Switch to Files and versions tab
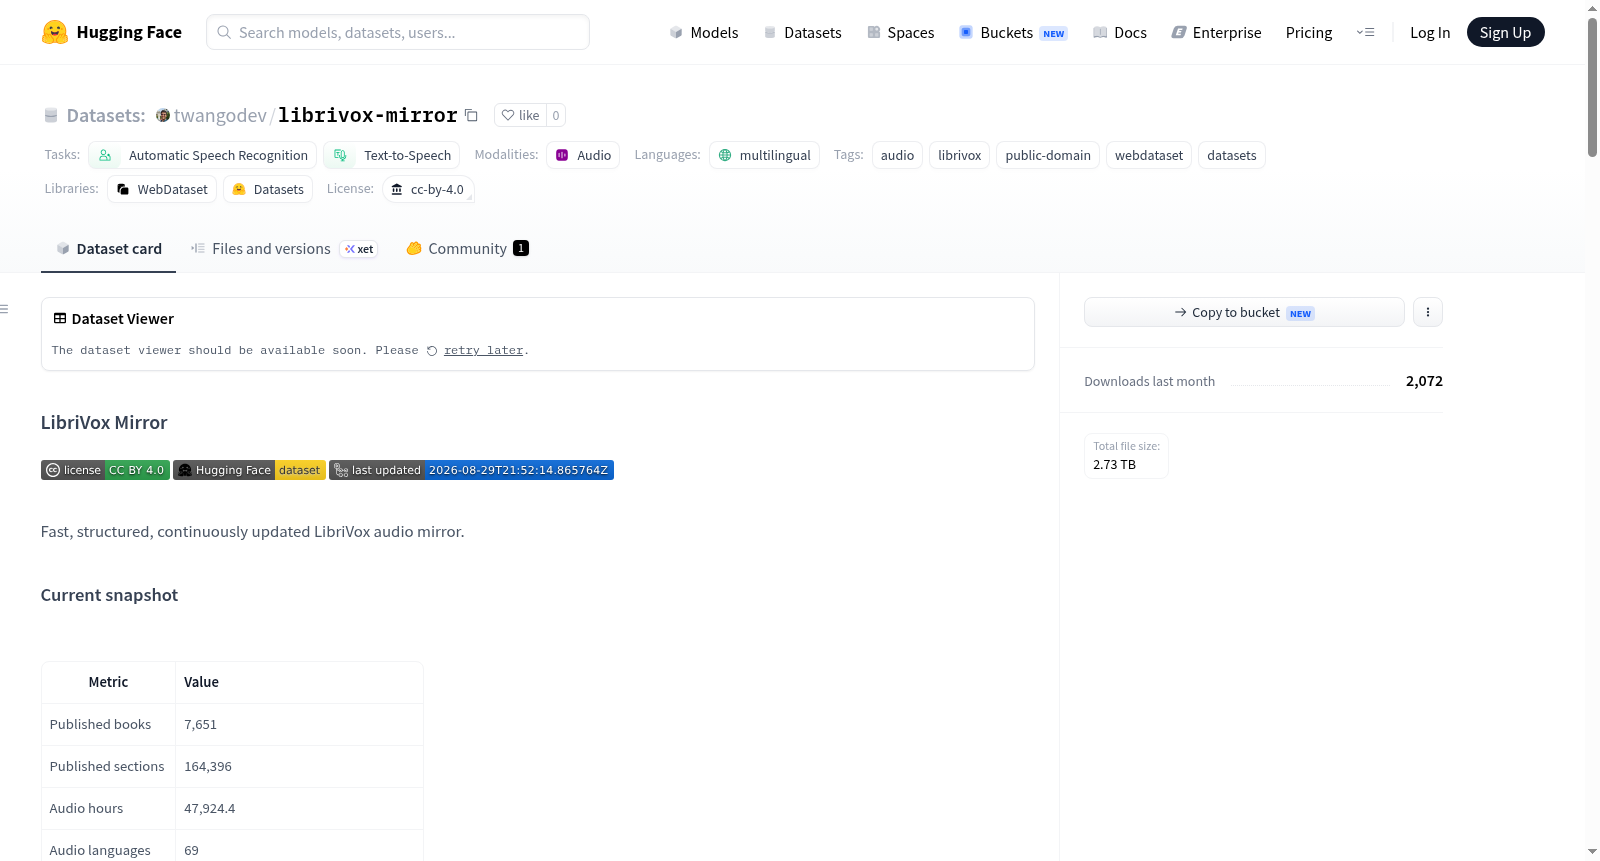This screenshot has width=1600, height=861. (x=283, y=249)
